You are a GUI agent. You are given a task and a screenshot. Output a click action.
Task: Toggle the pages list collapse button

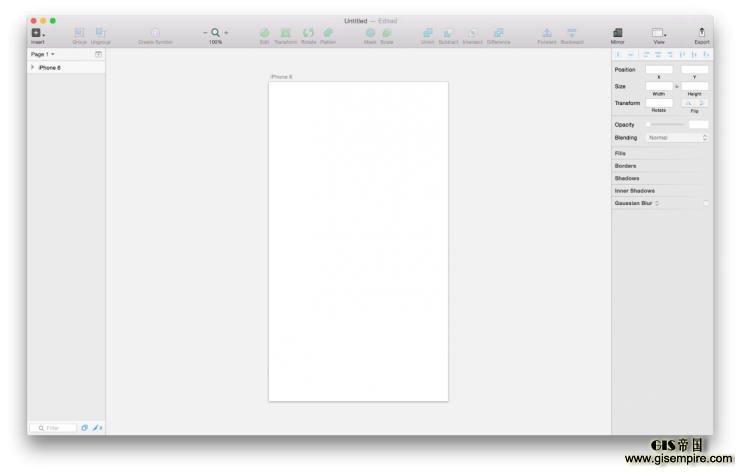point(98,54)
